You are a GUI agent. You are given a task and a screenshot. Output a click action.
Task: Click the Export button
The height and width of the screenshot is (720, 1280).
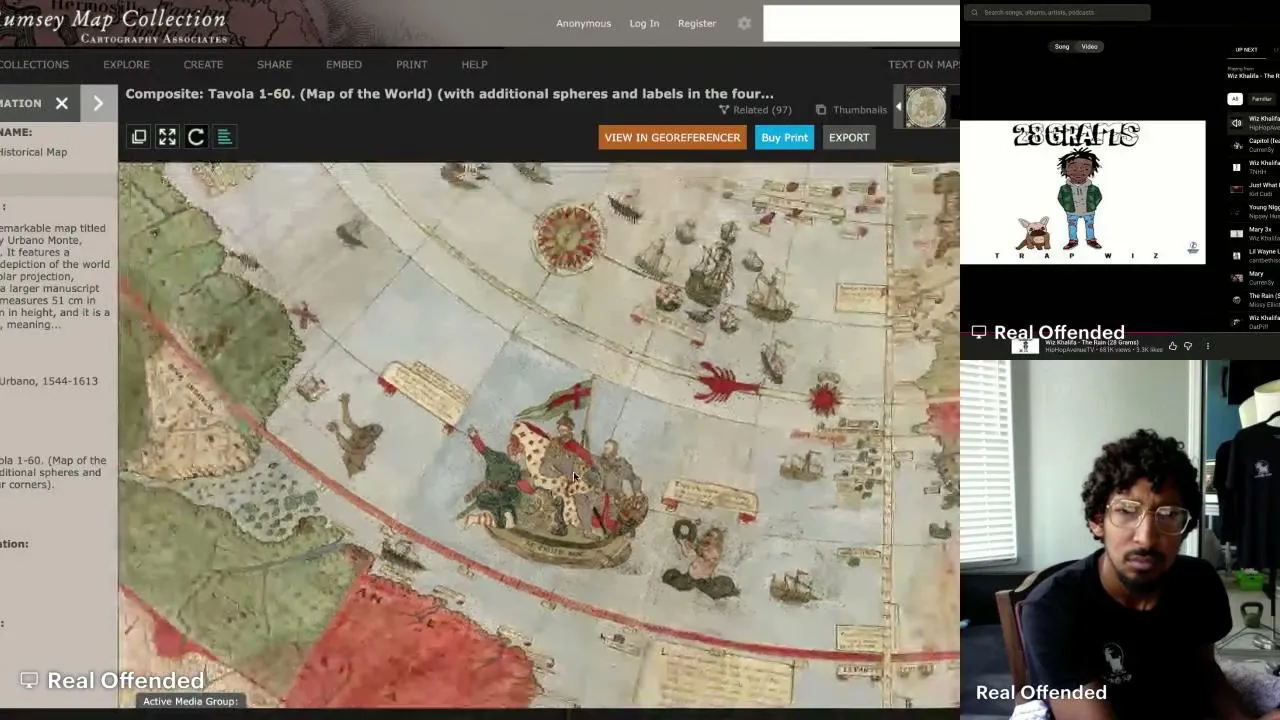(x=849, y=138)
